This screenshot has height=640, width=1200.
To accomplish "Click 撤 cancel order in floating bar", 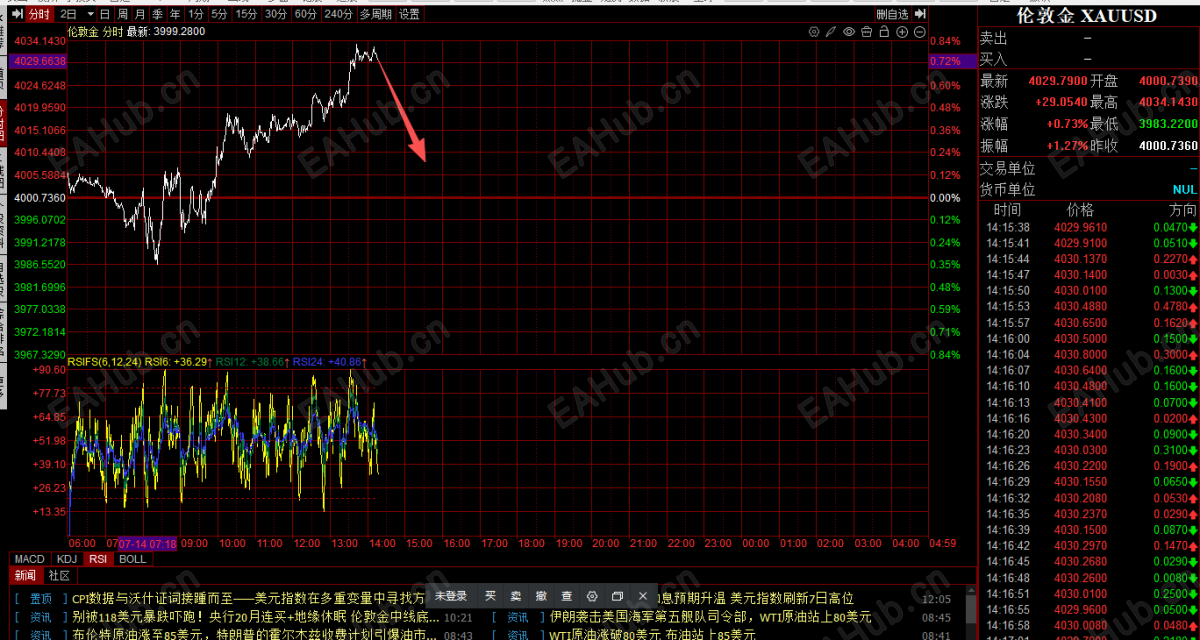I will tap(541, 596).
